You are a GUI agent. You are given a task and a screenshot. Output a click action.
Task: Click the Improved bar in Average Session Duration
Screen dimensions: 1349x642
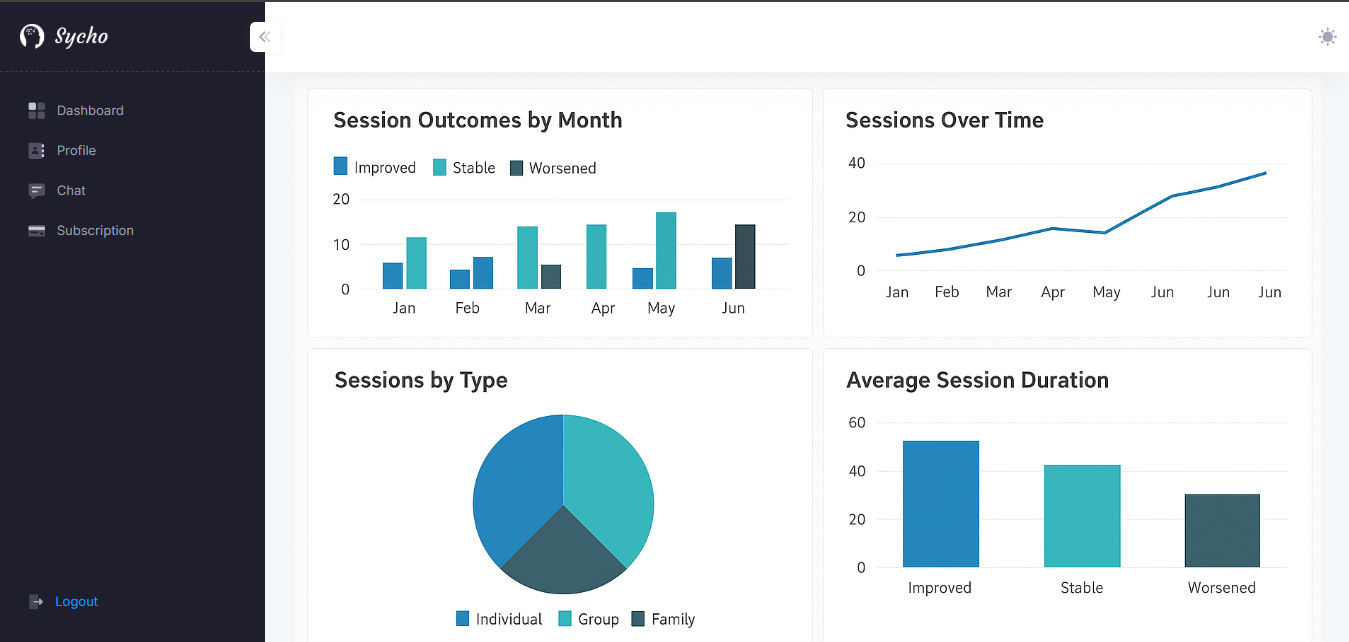click(x=940, y=504)
